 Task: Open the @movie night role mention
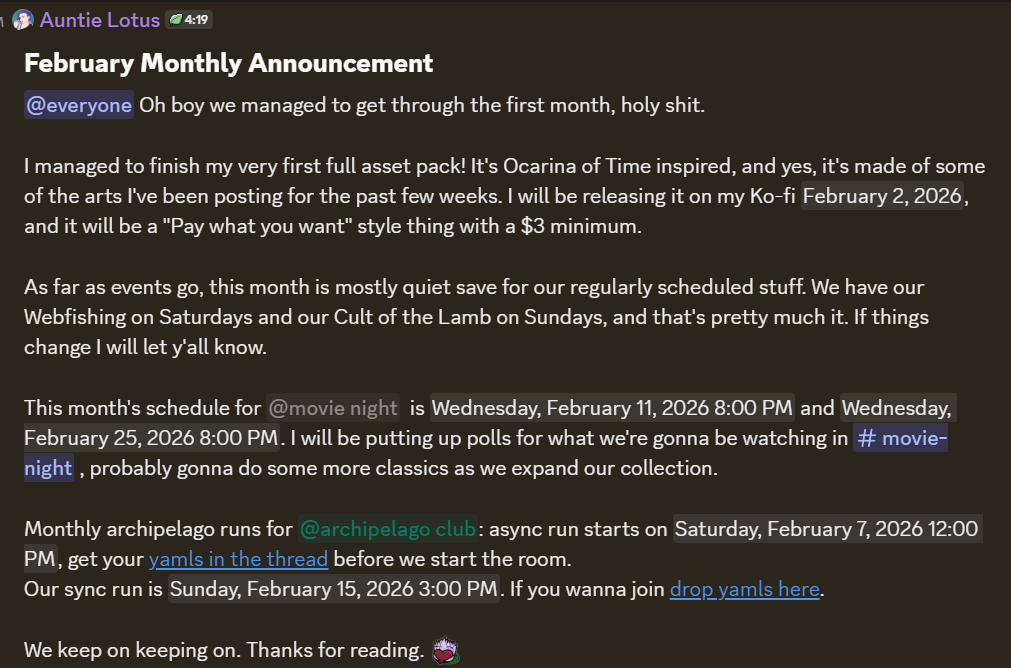[333, 408]
